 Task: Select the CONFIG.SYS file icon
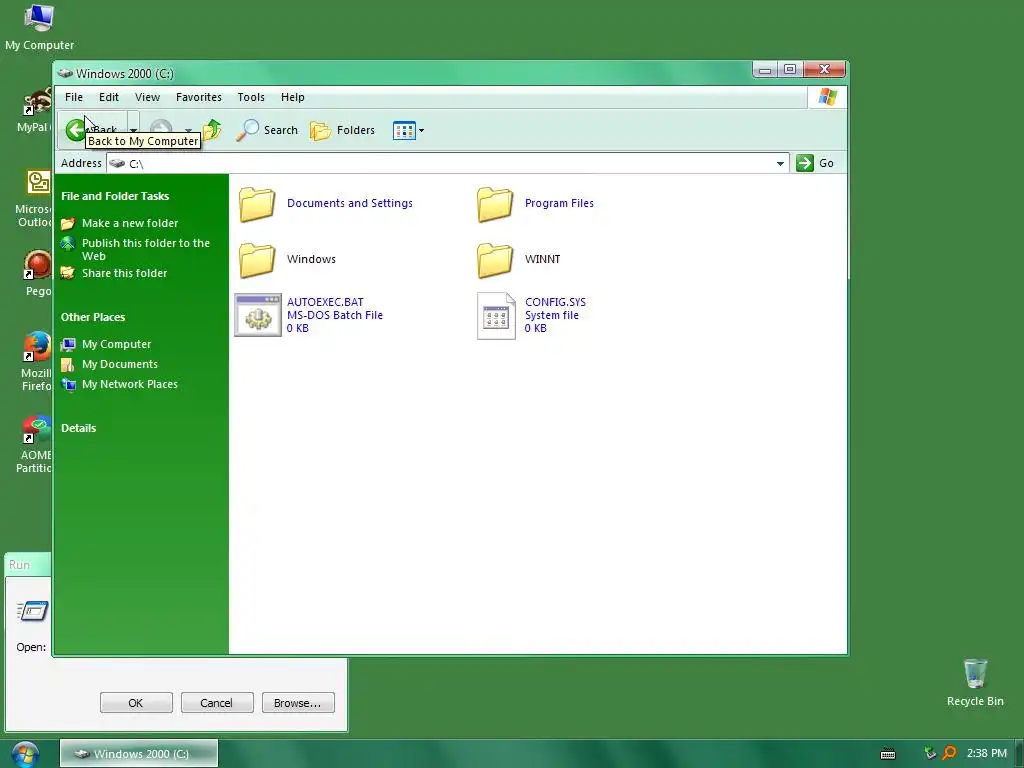(x=496, y=315)
